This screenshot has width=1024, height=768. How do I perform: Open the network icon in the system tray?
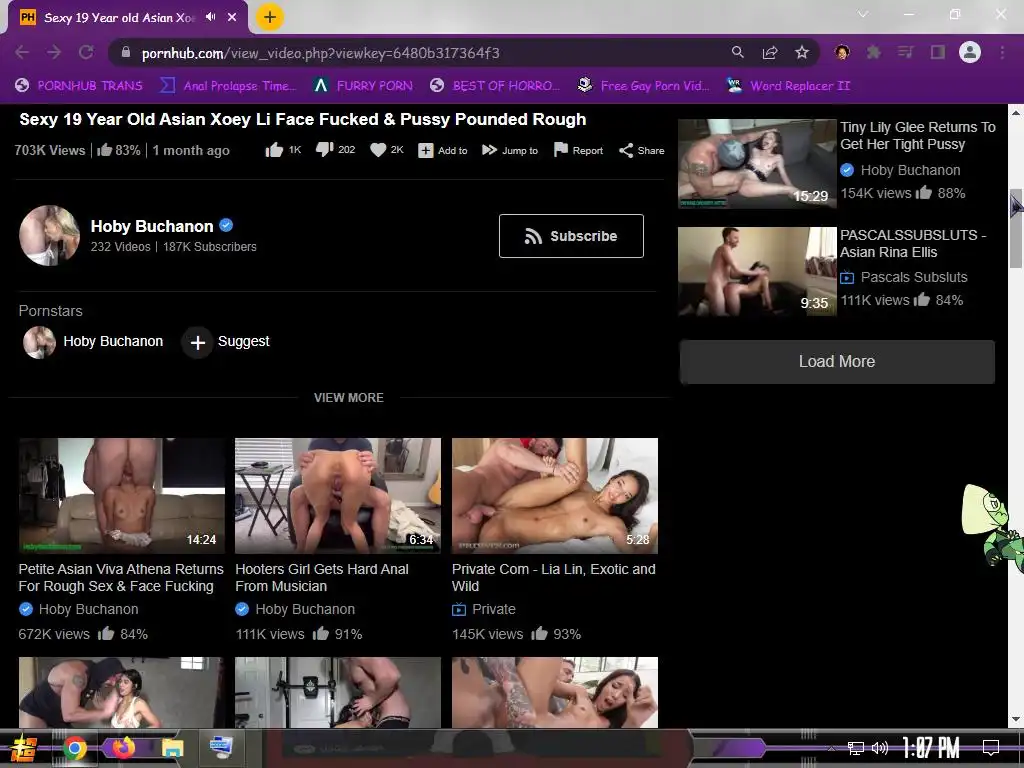(x=856, y=748)
